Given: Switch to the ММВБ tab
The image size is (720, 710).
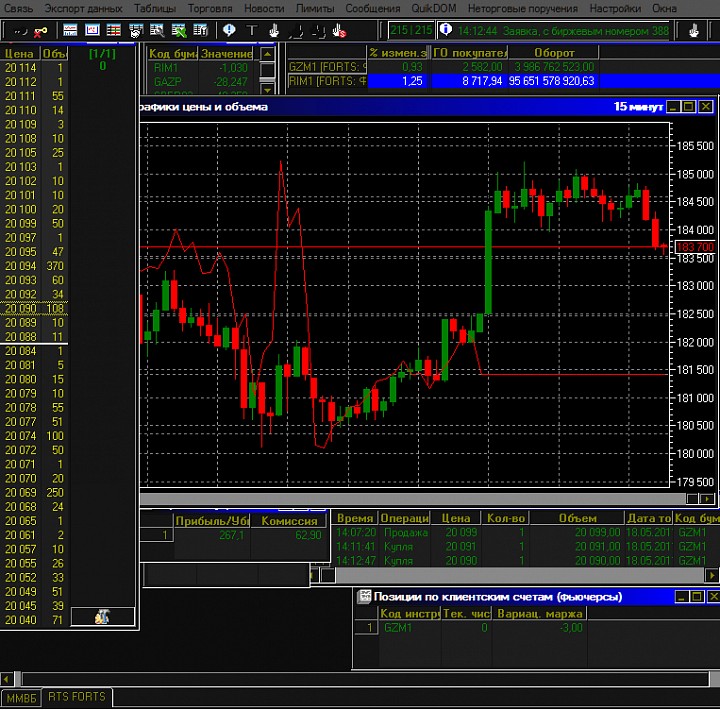Looking at the screenshot, I should [21, 697].
